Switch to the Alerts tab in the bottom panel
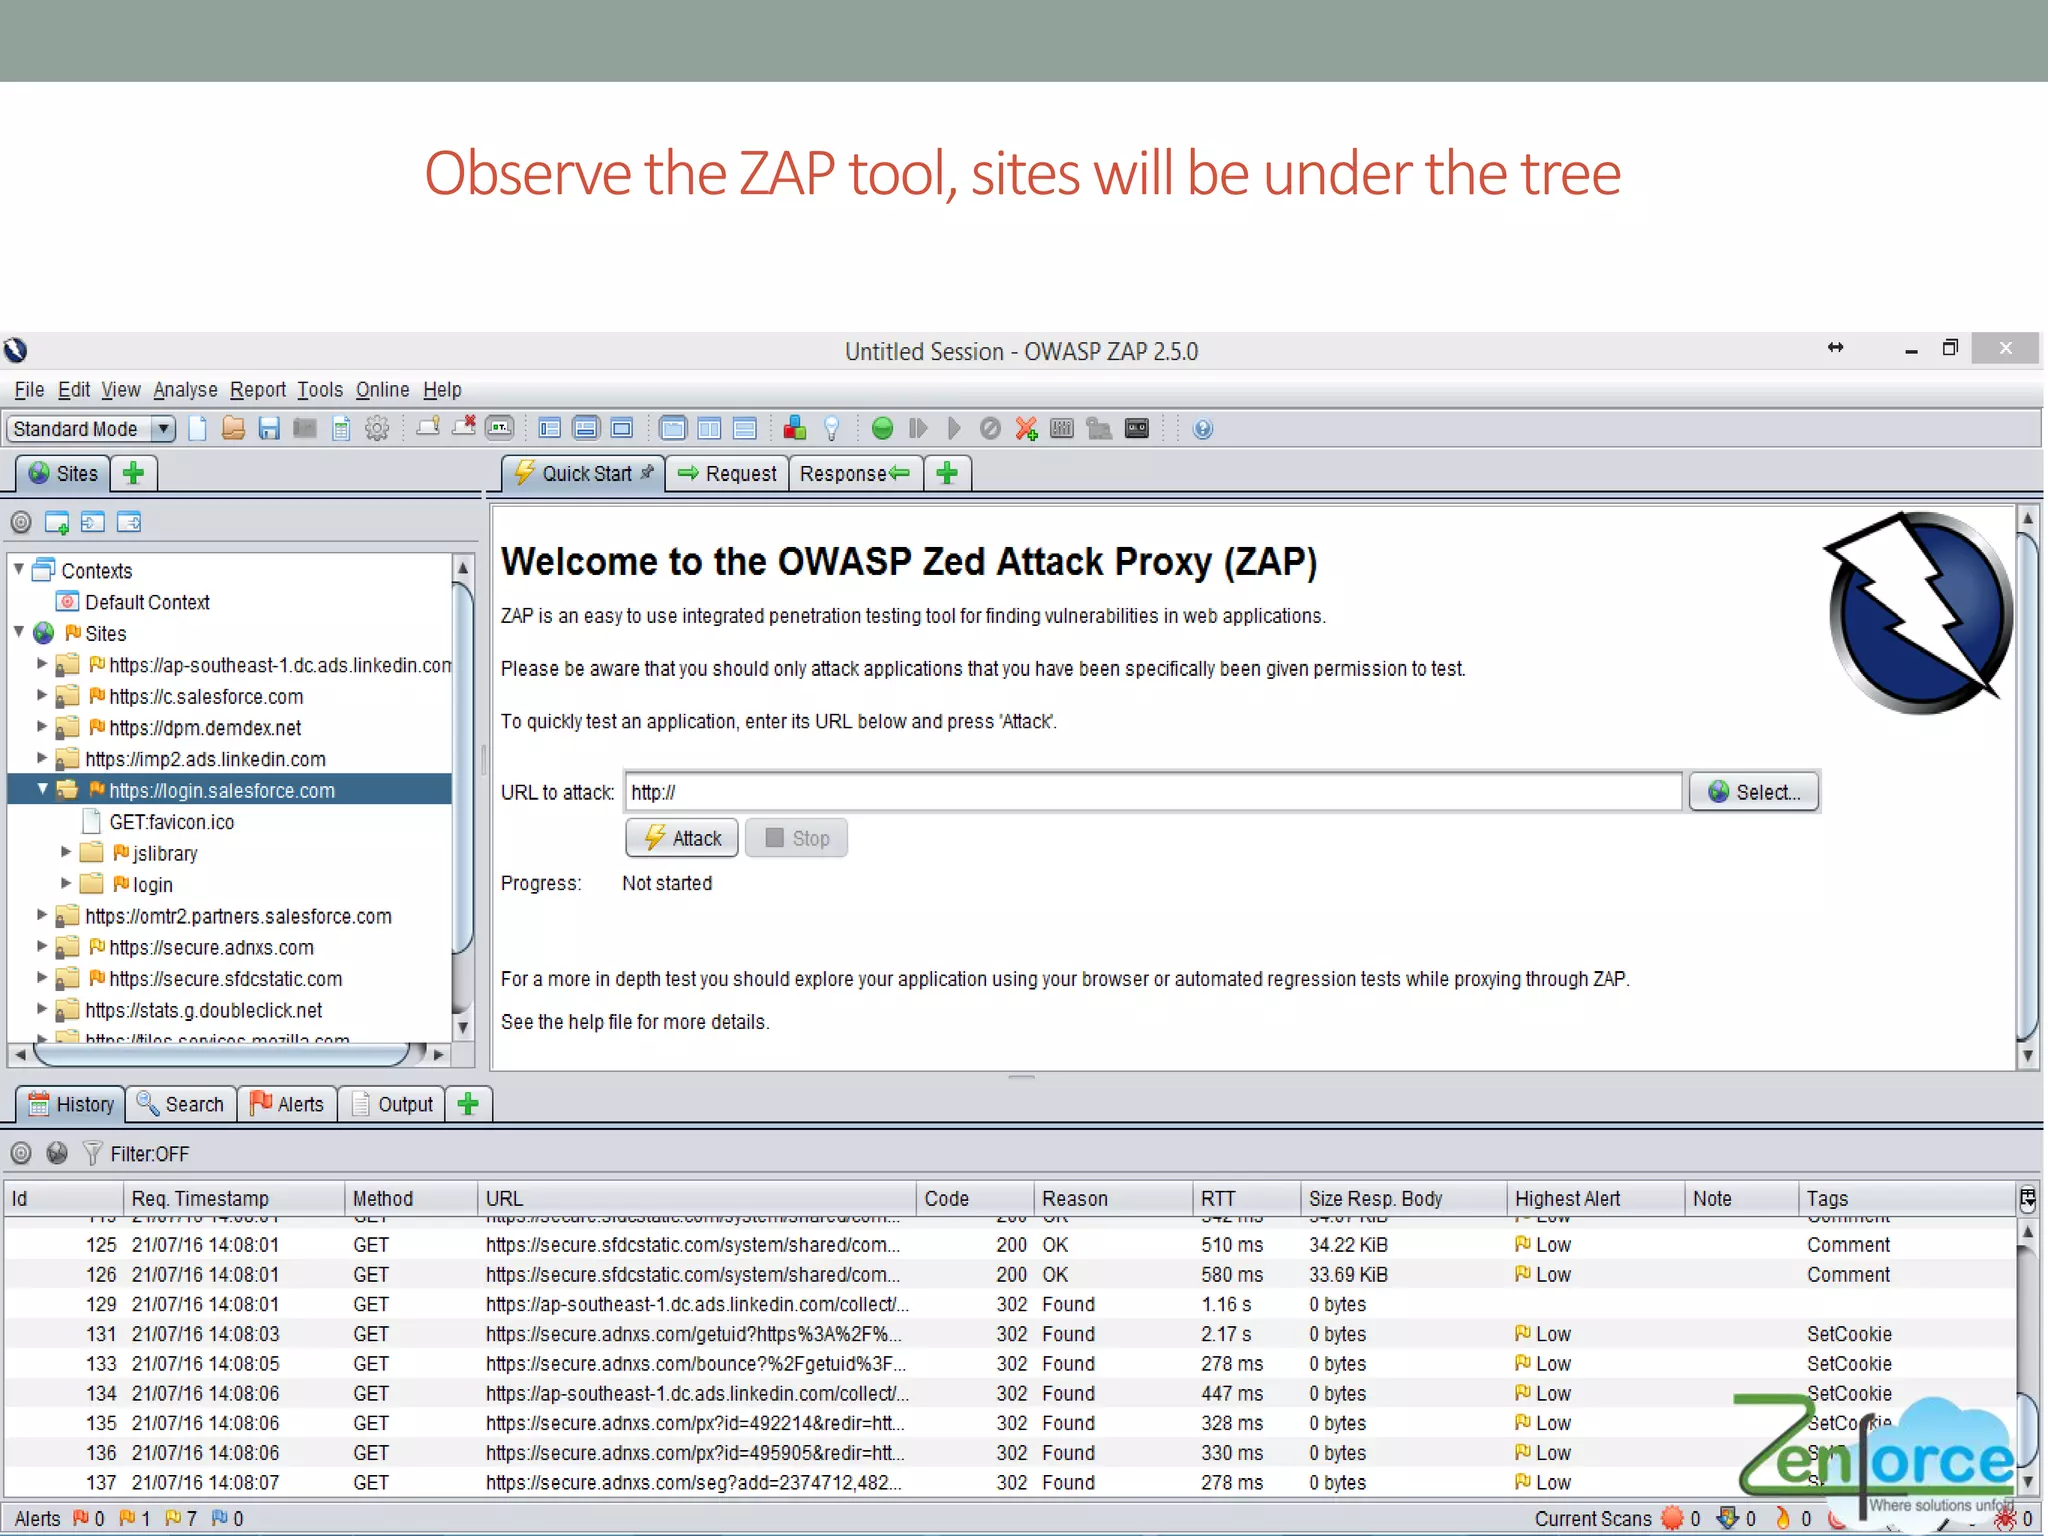This screenshot has height=1536, width=2048. pyautogui.click(x=287, y=1104)
